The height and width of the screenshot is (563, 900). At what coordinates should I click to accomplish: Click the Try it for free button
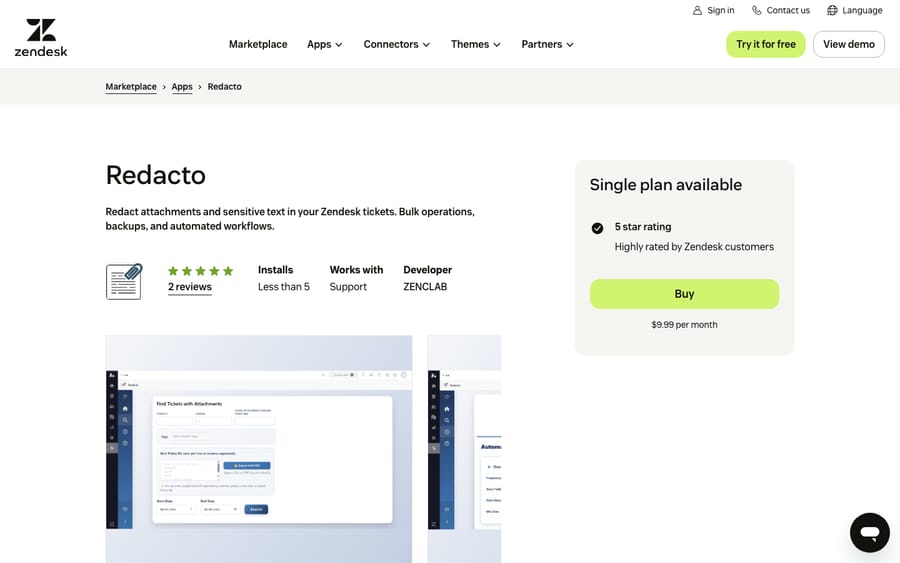click(x=766, y=44)
